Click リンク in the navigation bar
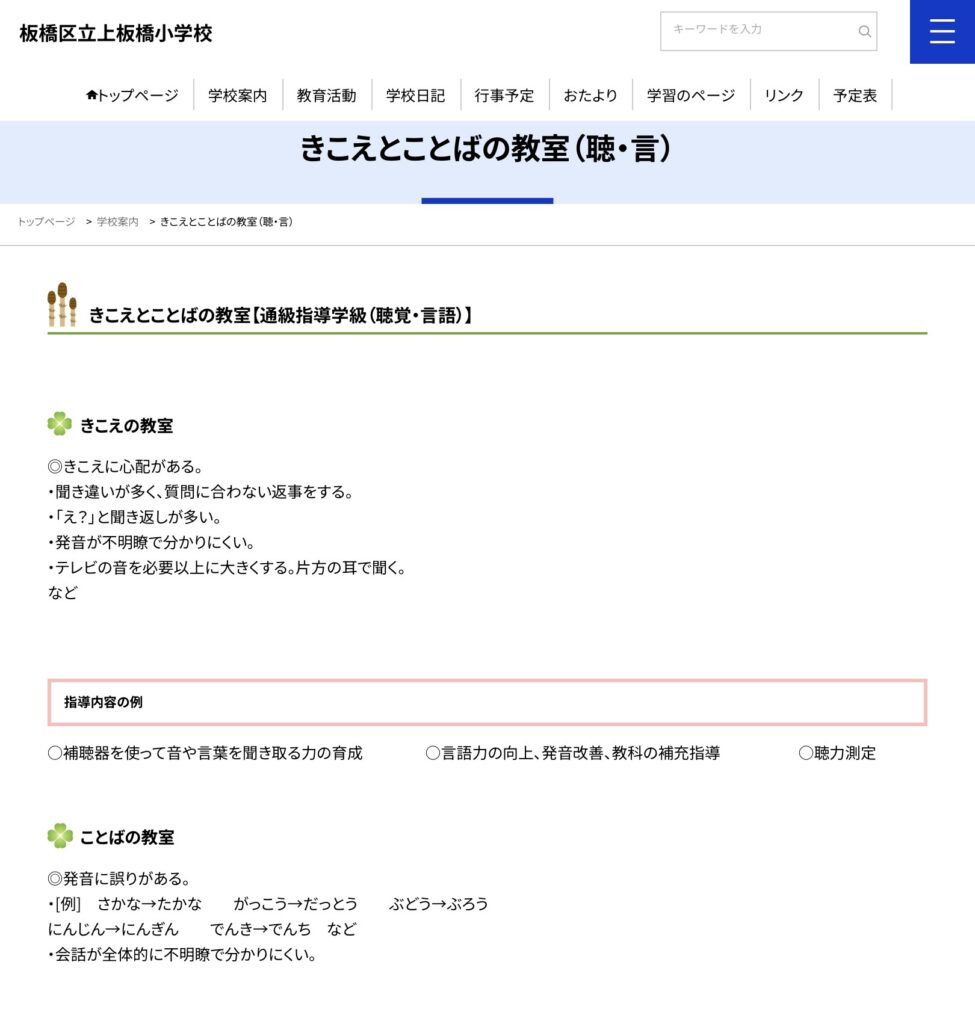This screenshot has width=975, height=1024. coord(784,95)
